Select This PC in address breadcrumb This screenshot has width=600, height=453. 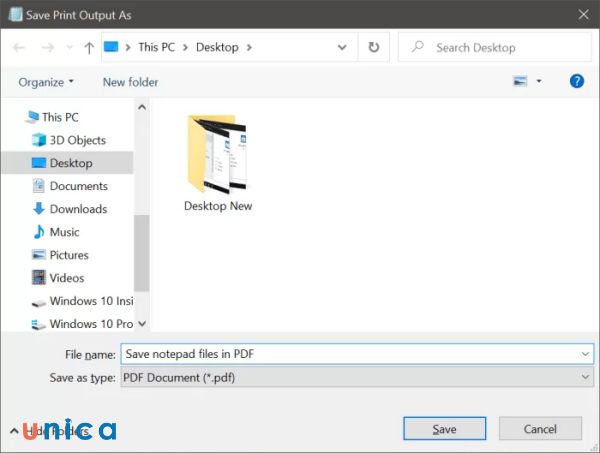(157, 47)
